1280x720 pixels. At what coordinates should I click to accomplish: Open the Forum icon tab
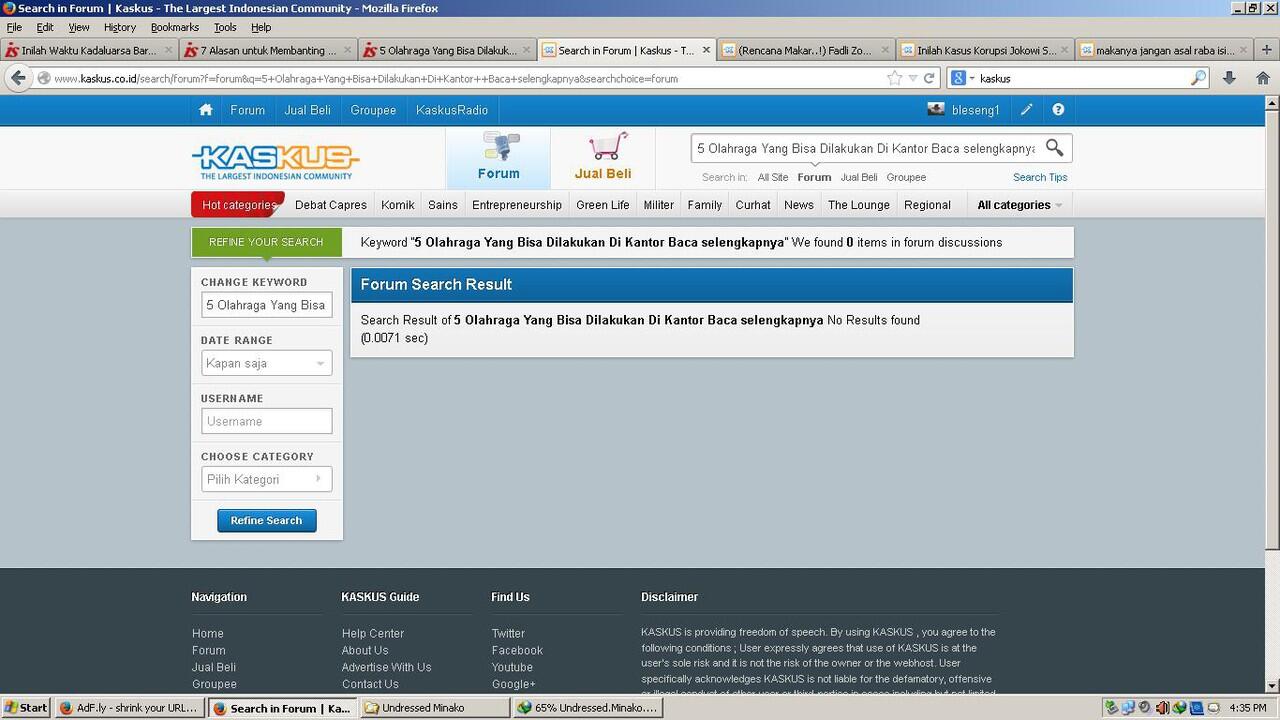tap(498, 157)
